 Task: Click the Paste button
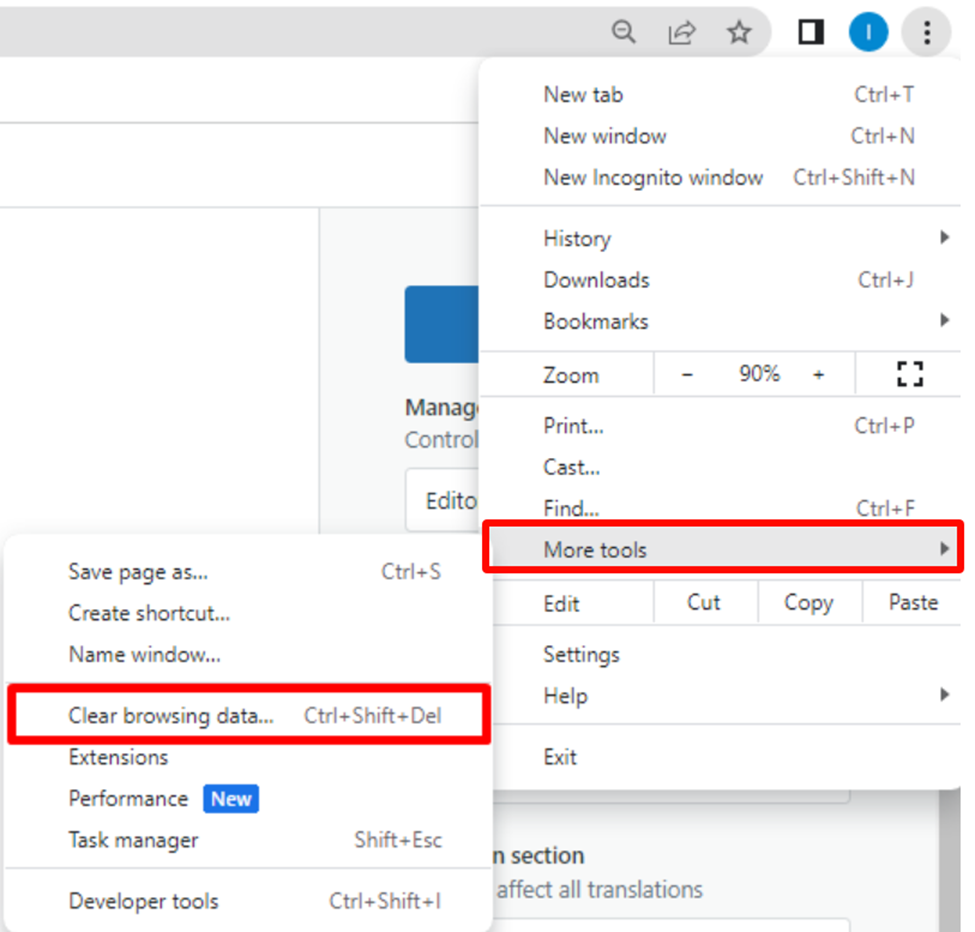(x=912, y=602)
